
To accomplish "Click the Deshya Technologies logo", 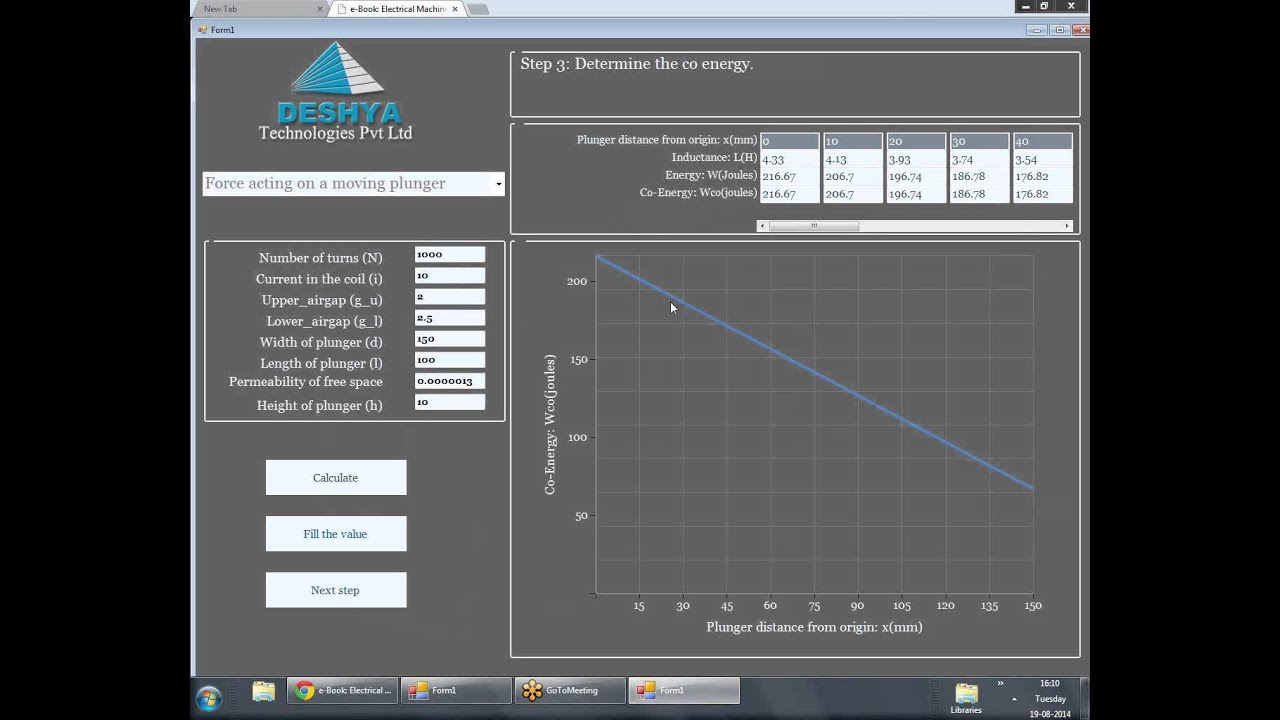I will point(337,92).
